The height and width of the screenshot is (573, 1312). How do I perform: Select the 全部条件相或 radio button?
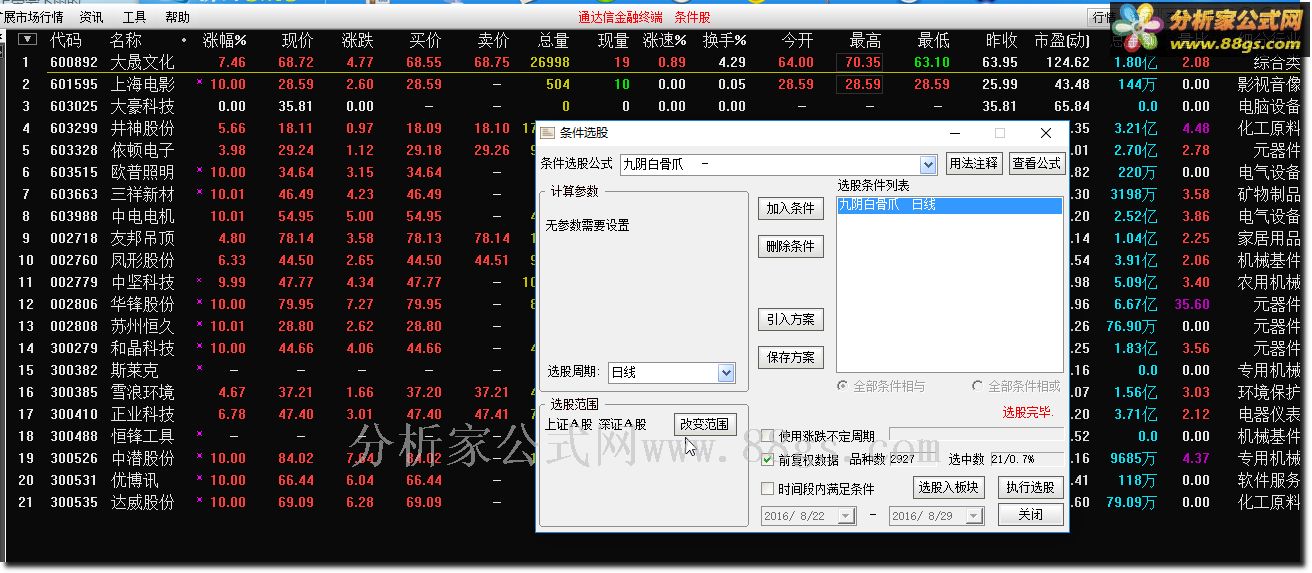[978, 386]
